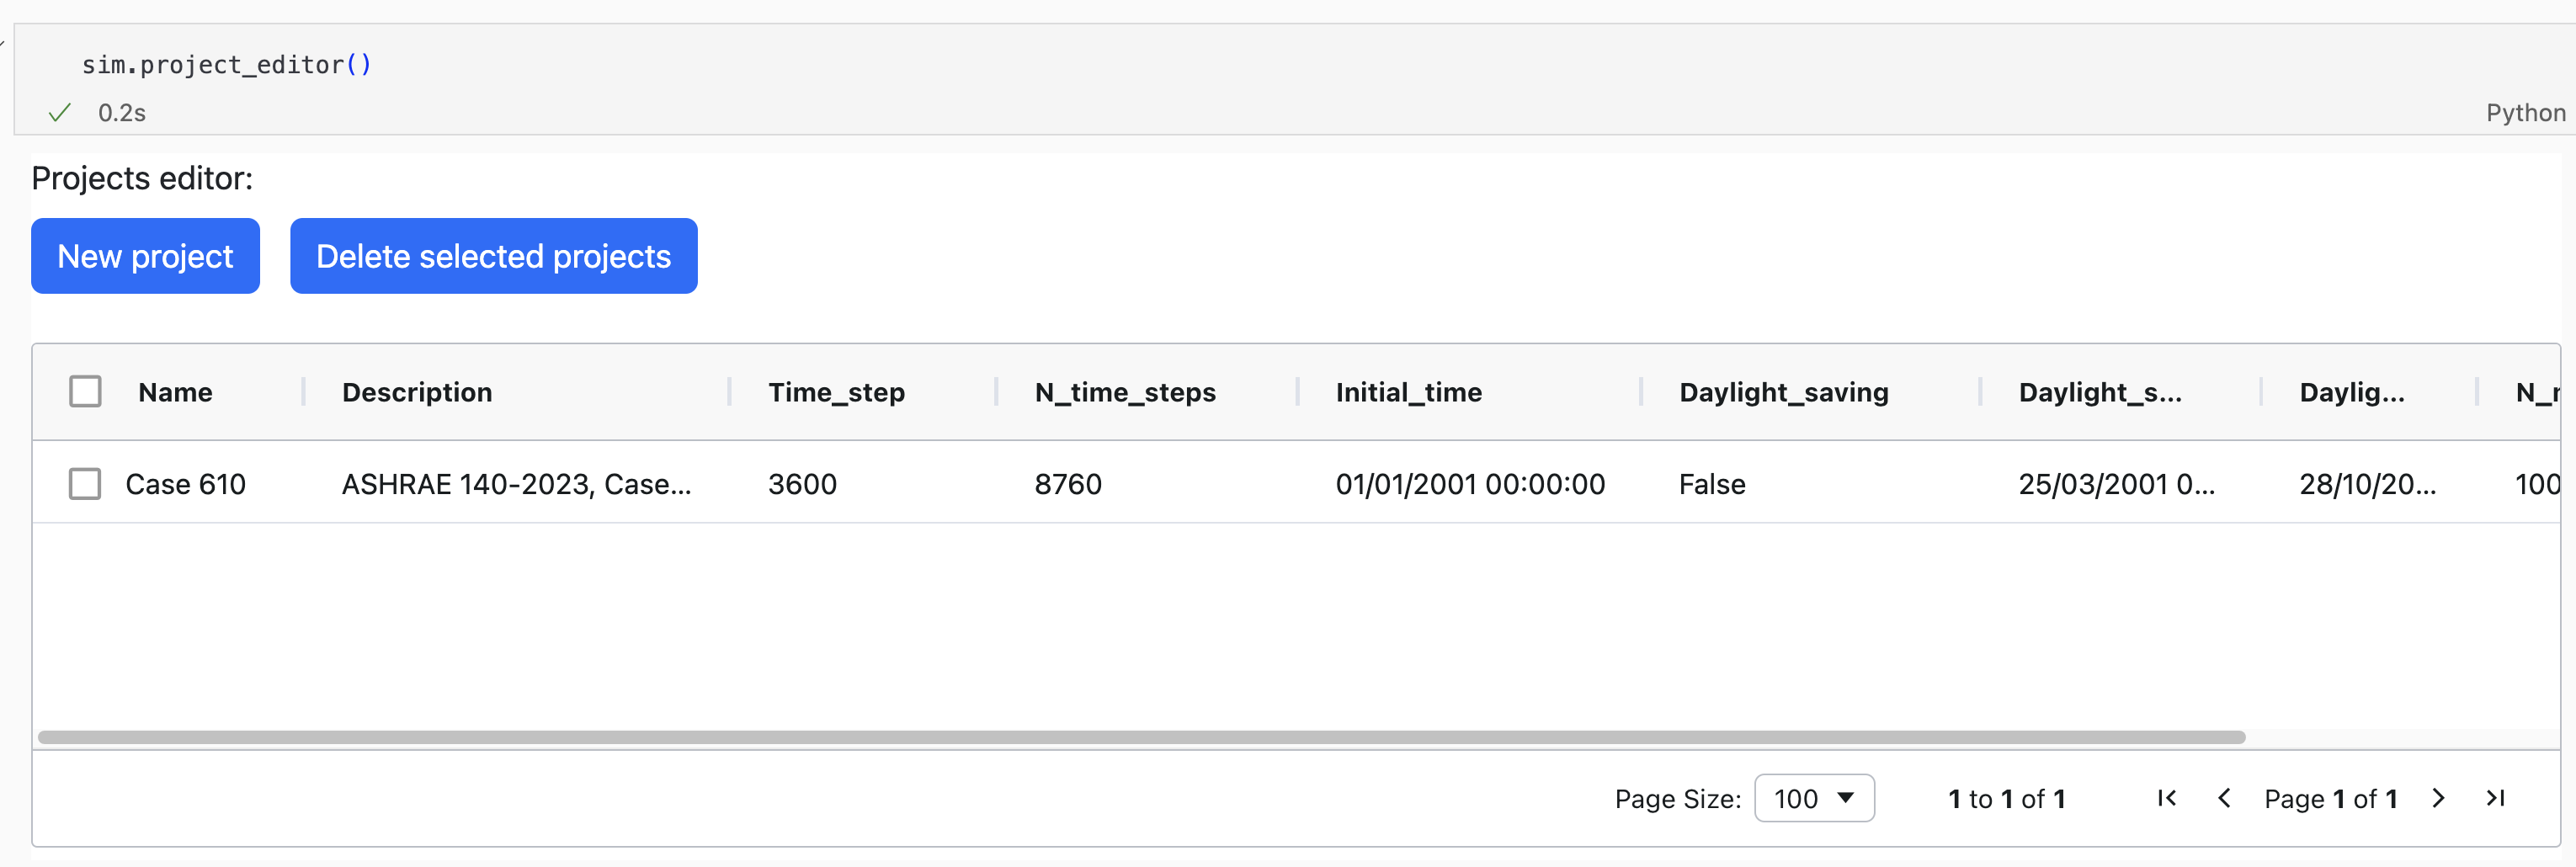The image size is (2576, 867).
Task: Go to next page arrow
Action: point(2438,798)
